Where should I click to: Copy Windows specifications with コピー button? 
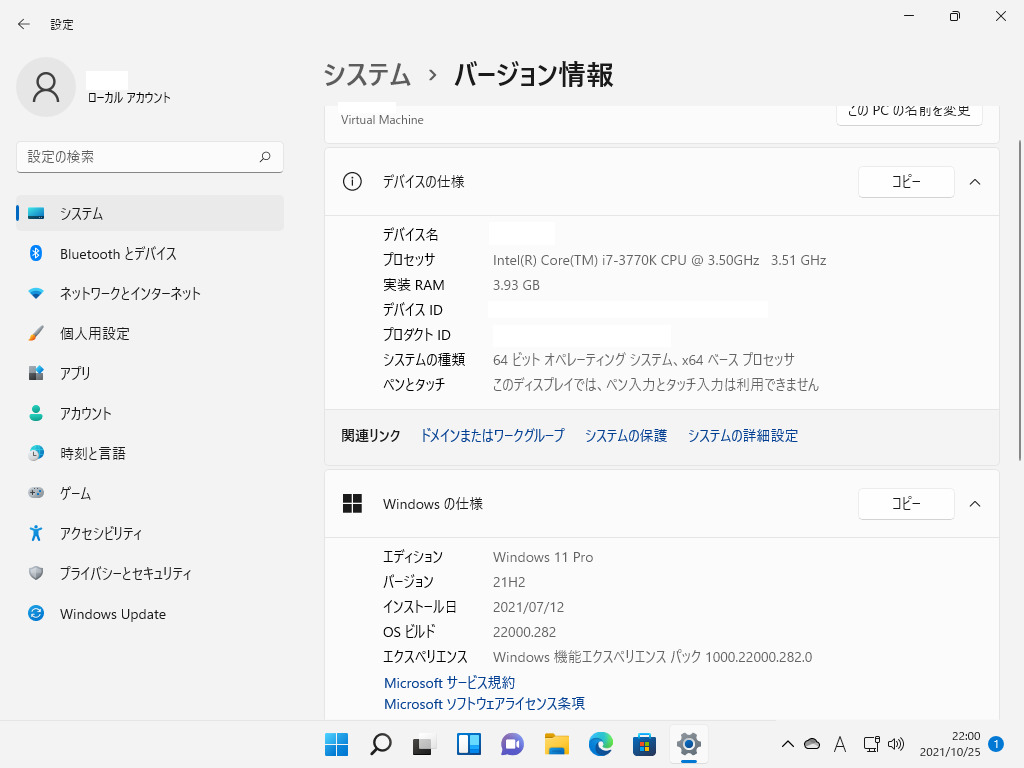[x=906, y=504]
